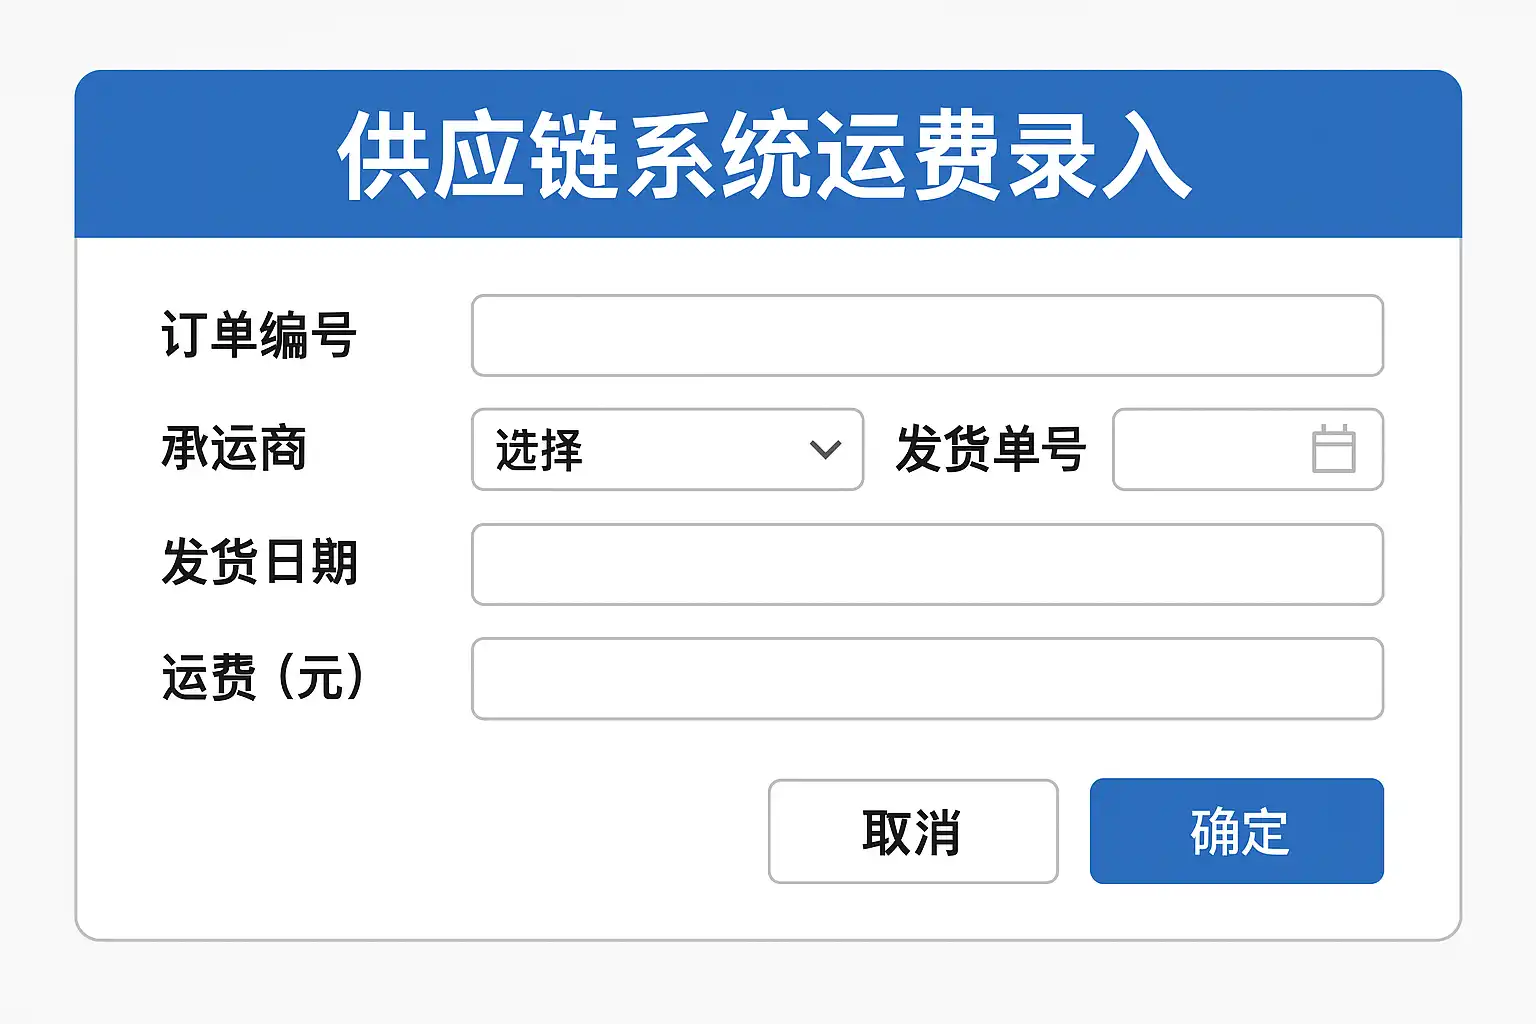Viewport: 1536px width, 1024px height.
Task: Click the gray page background outside the dialog
Action: tap(768, 984)
